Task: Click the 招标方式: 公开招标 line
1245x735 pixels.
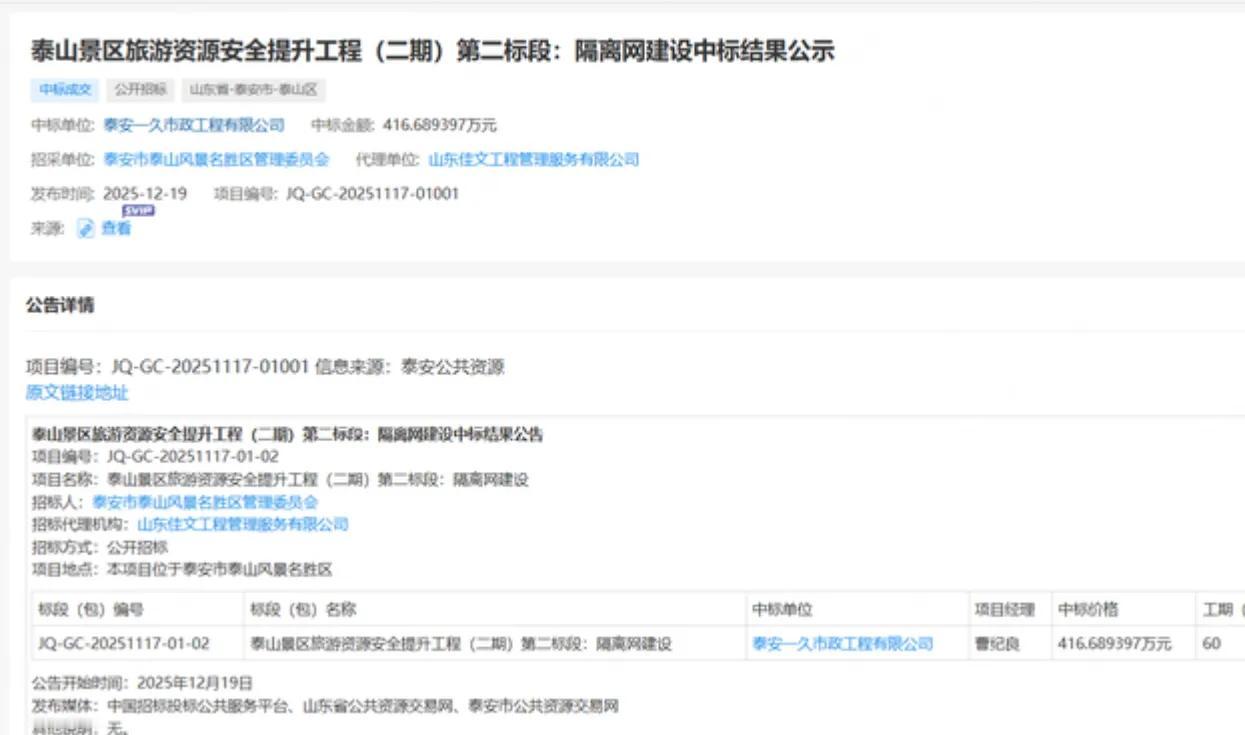Action: point(100,547)
